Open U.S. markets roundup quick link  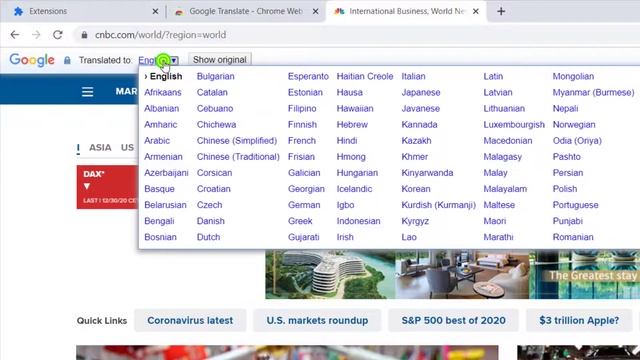point(317,320)
